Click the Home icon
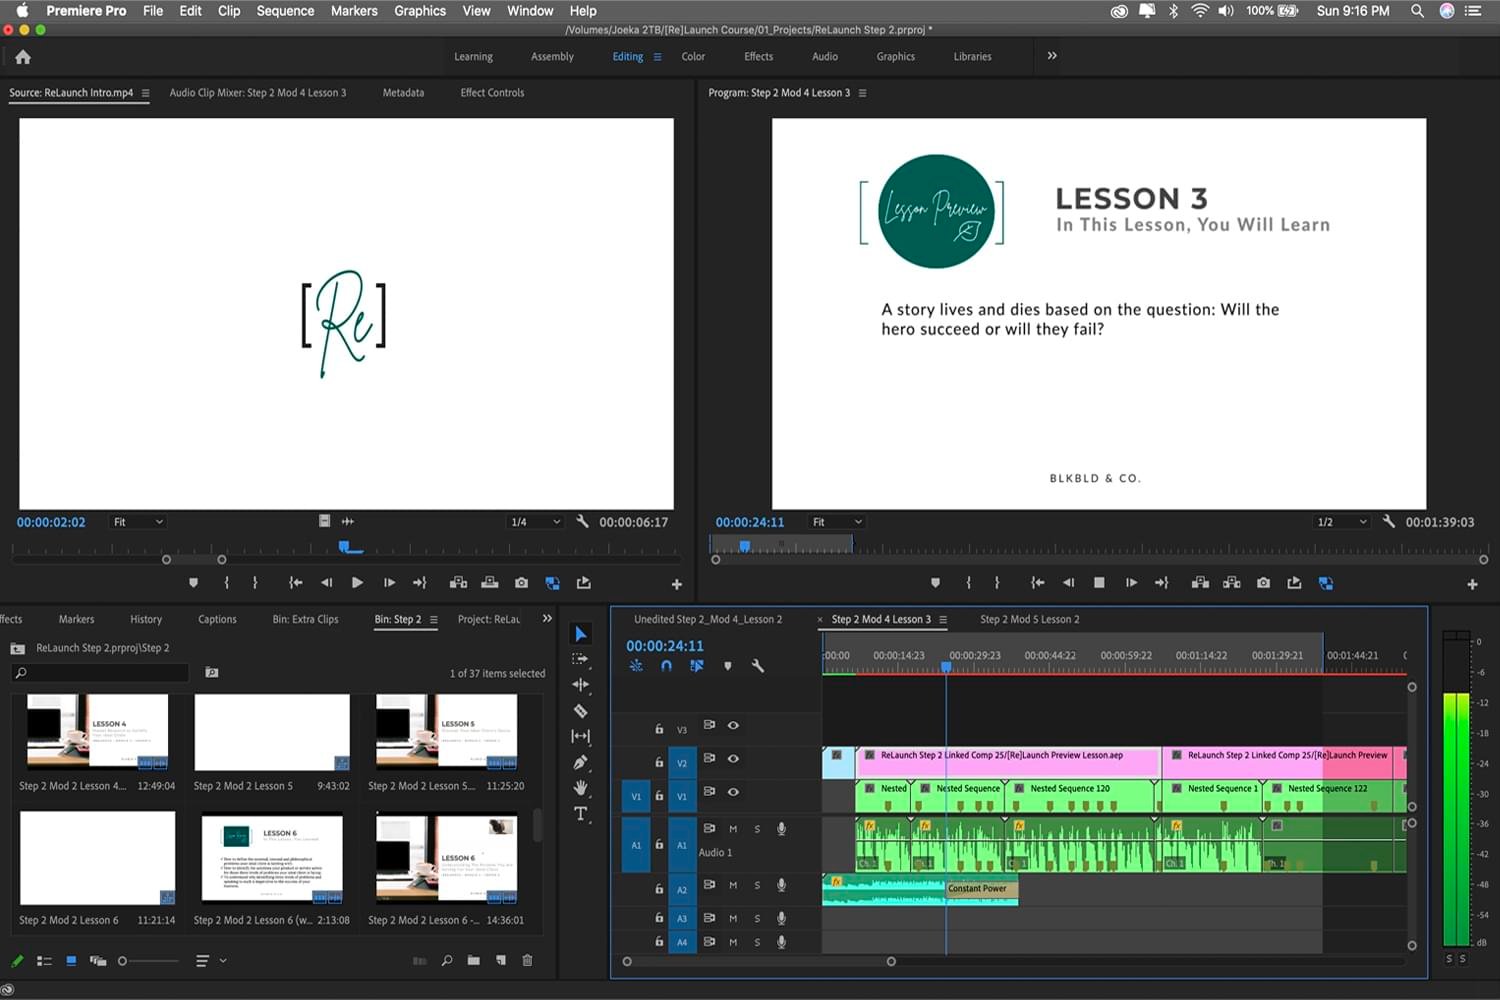 pyautogui.click(x=23, y=57)
